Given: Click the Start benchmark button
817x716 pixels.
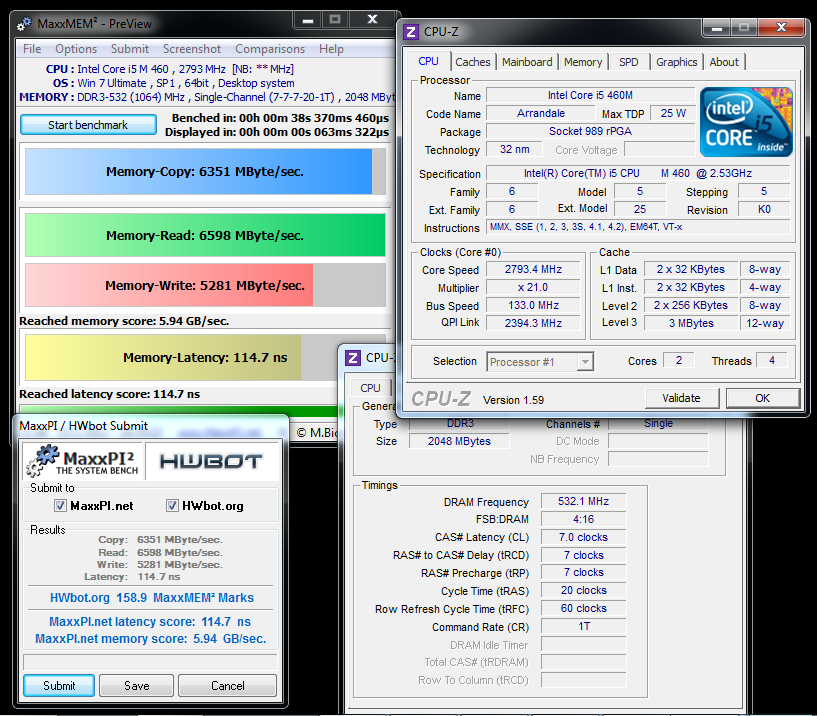Looking at the screenshot, I should pos(88,125).
